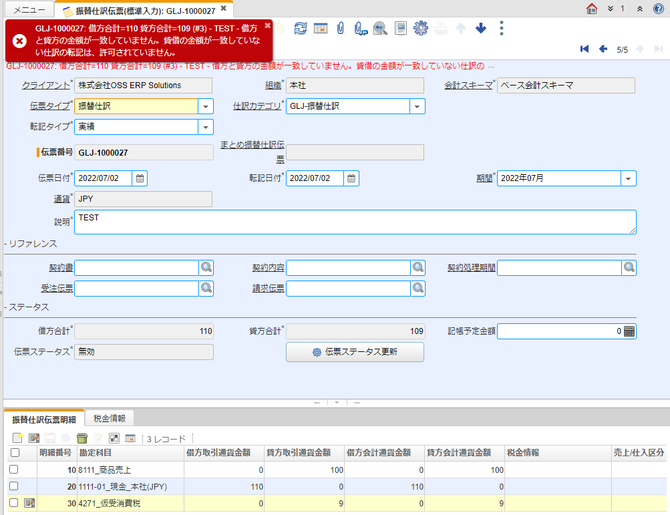Open calendar picker for 伝票日付
The height and width of the screenshot is (515, 670).
pyautogui.click(x=140, y=179)
